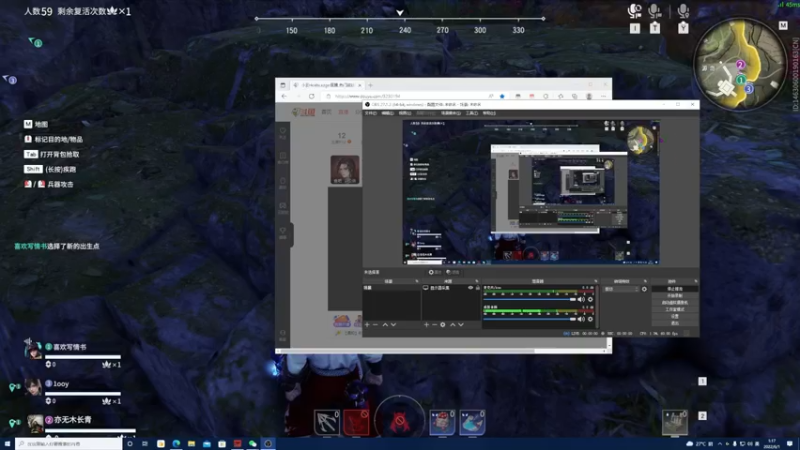Open the browser more options menu
800x450 pixels.
pyautogui.click(x=603, y=96)
